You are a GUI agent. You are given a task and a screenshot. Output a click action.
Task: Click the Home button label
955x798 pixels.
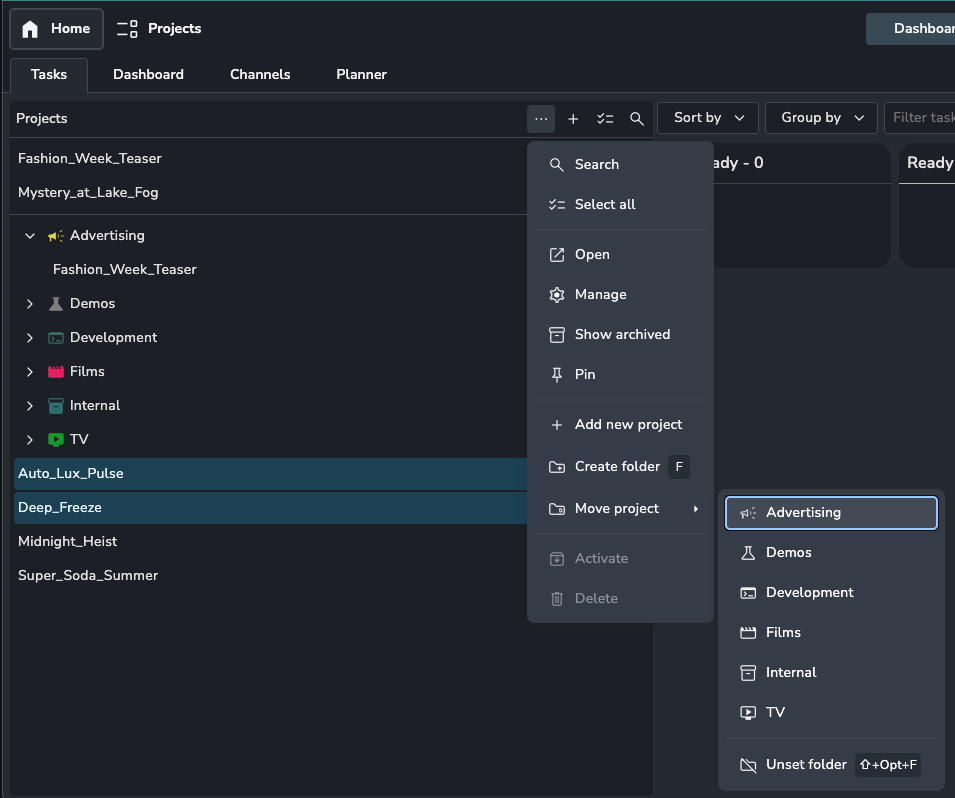point(71,29)
